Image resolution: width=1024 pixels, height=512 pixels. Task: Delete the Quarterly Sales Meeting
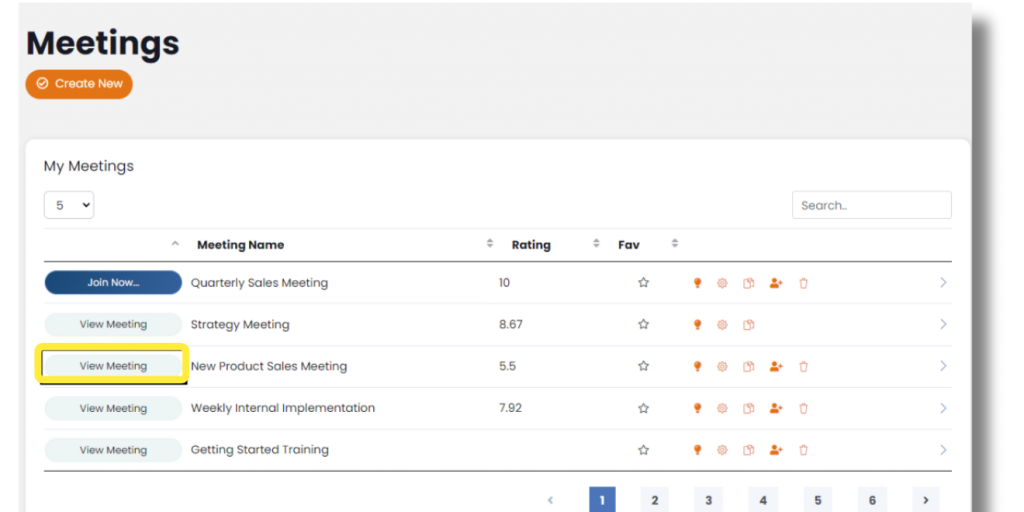tap(803, 283)
